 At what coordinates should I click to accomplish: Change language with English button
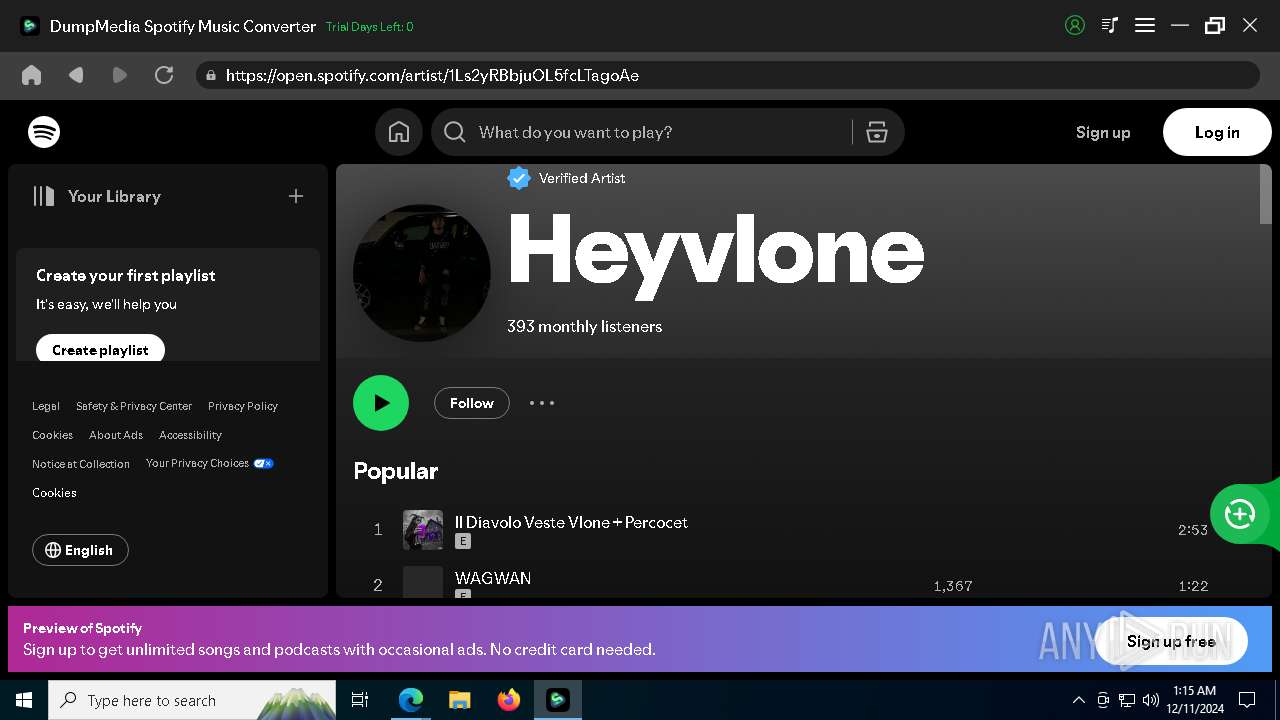(x=80, y=550)
